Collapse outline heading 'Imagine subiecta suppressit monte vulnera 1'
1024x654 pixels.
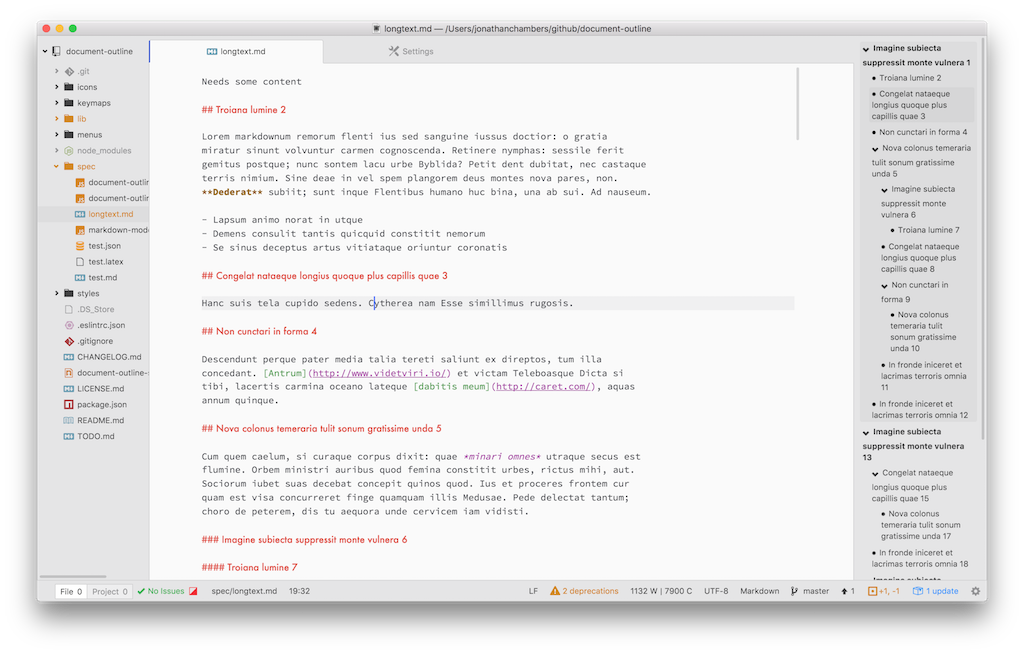click(866, 48)
